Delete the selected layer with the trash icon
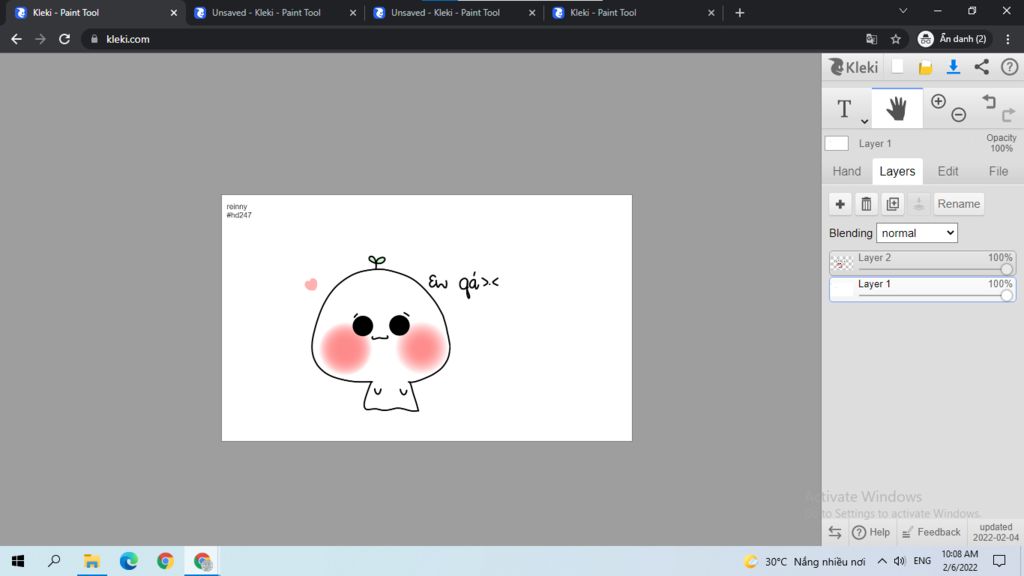 tap(867, 204)
